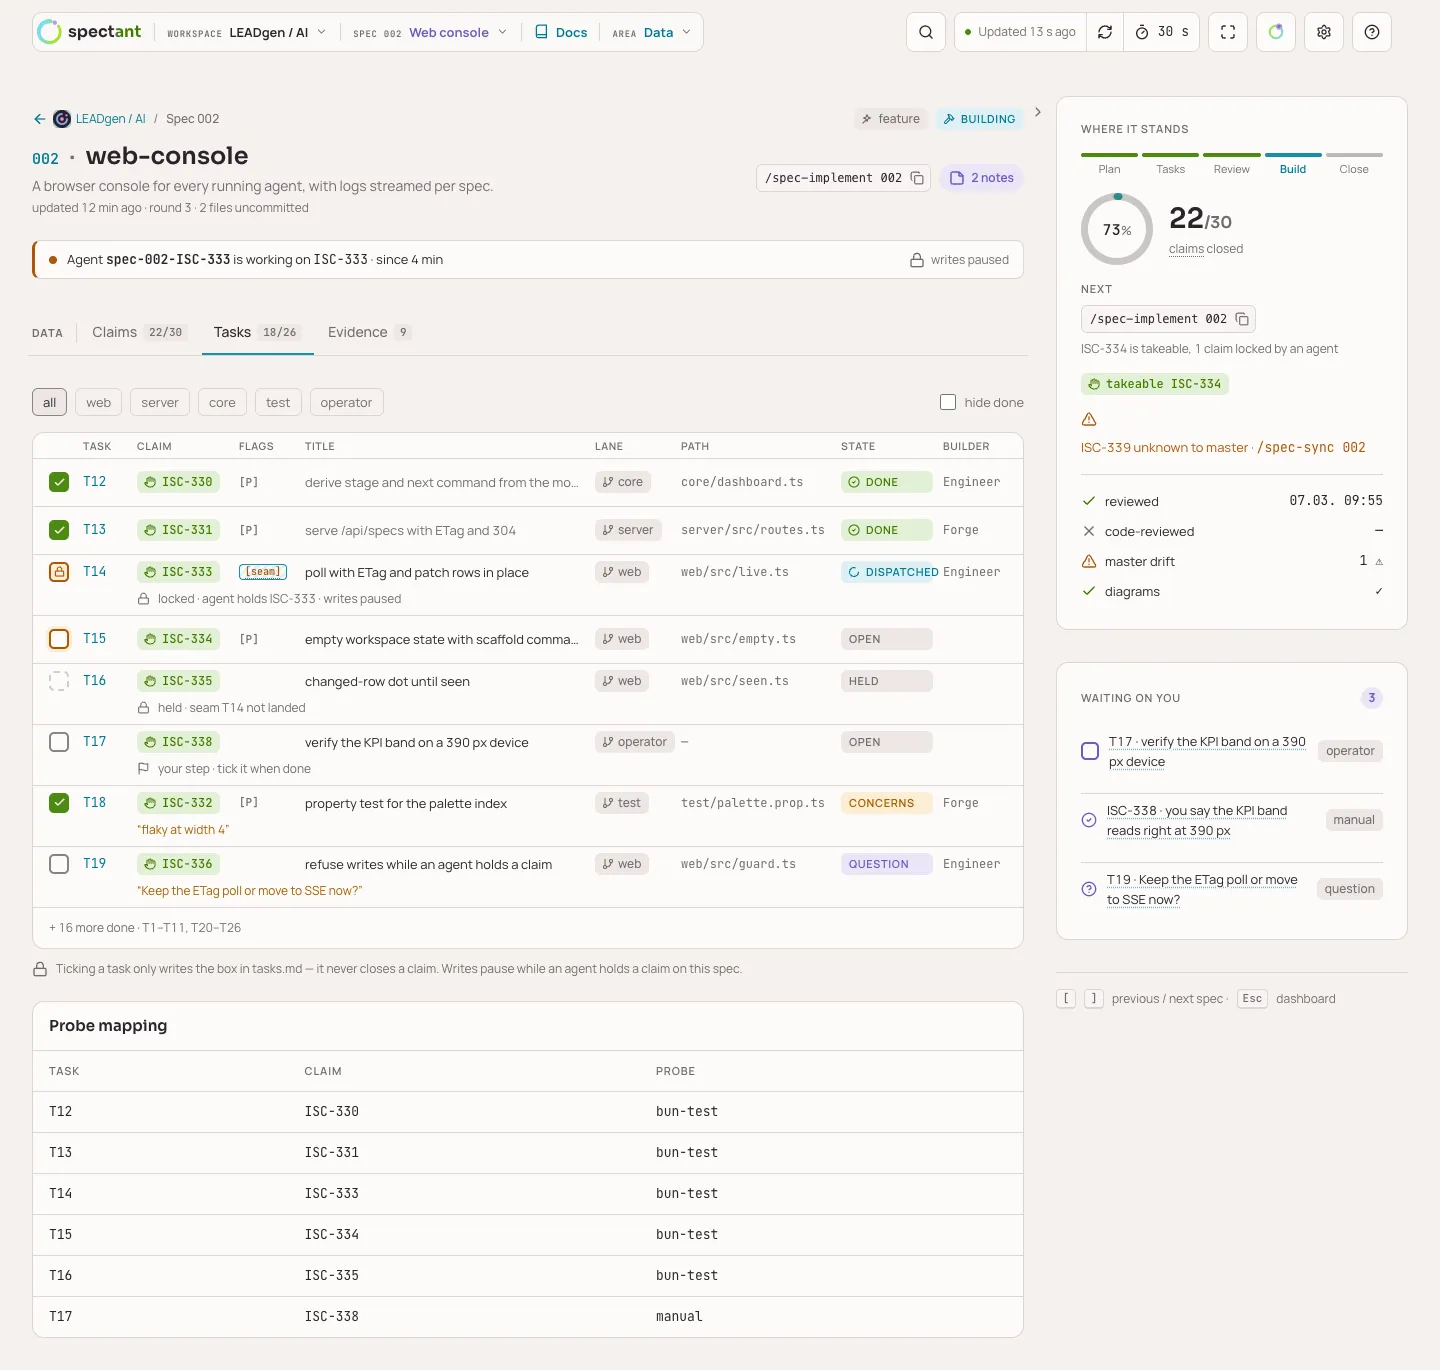
Task: Copy the /spec-implement 002 command in header
Action: point(917,178)
